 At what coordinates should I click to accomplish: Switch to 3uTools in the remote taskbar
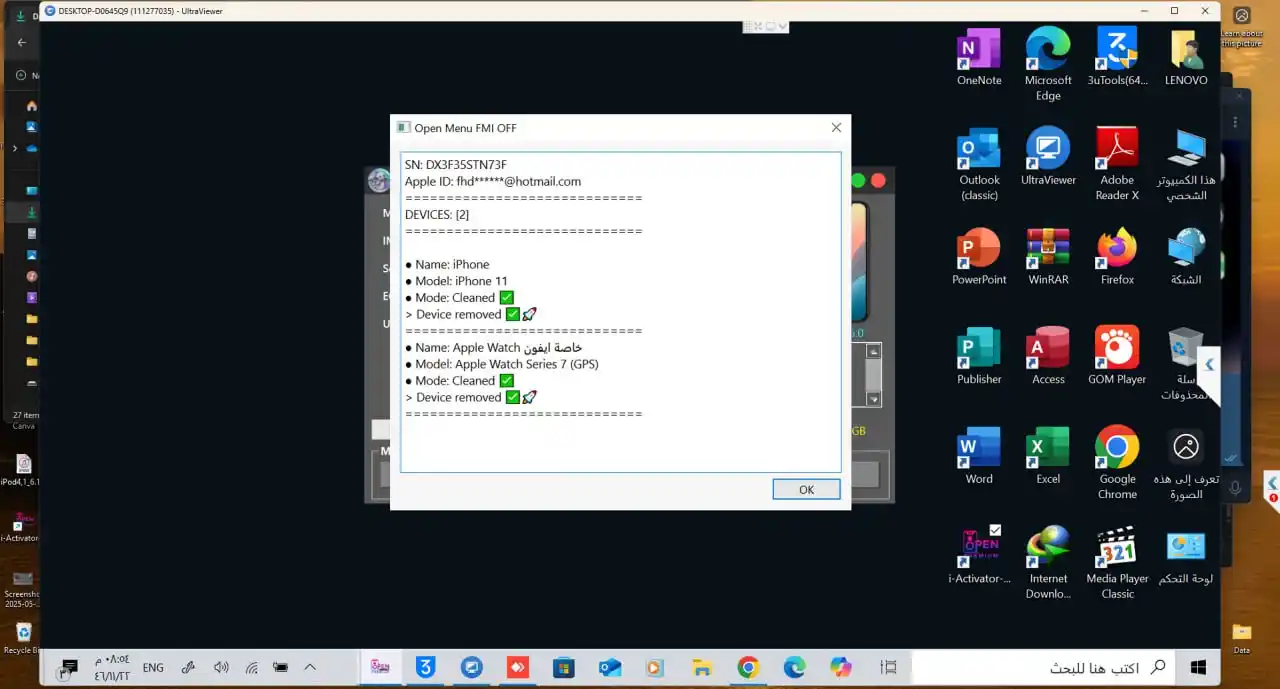pos(426,667)
